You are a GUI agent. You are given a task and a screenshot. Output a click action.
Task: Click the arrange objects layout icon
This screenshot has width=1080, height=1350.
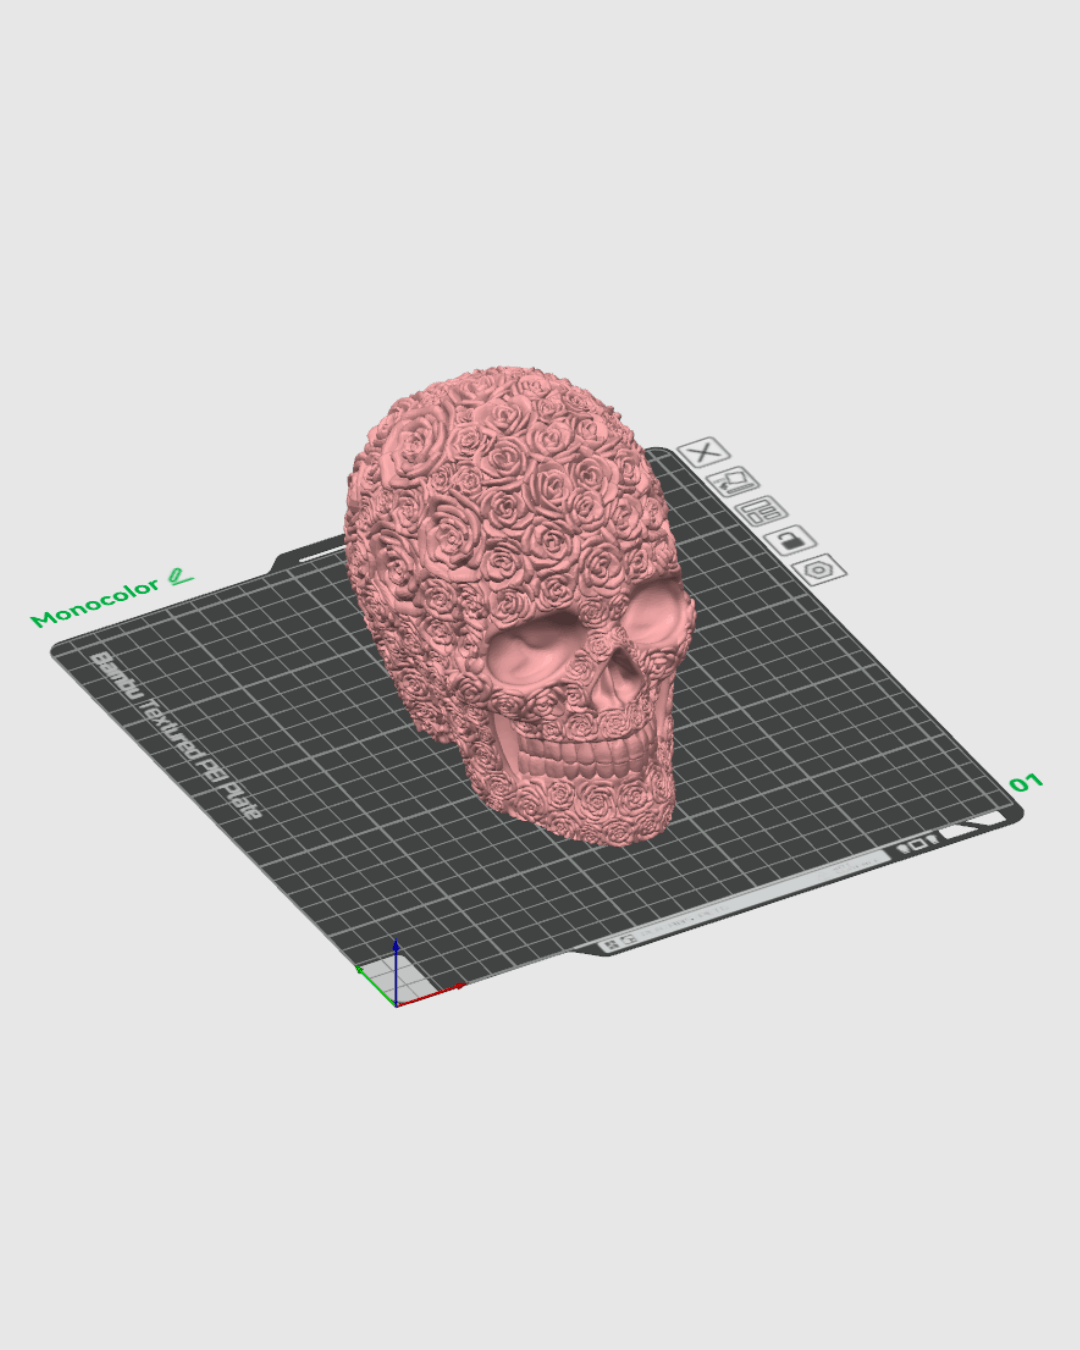pyautogui.click(x=761, y=512)
